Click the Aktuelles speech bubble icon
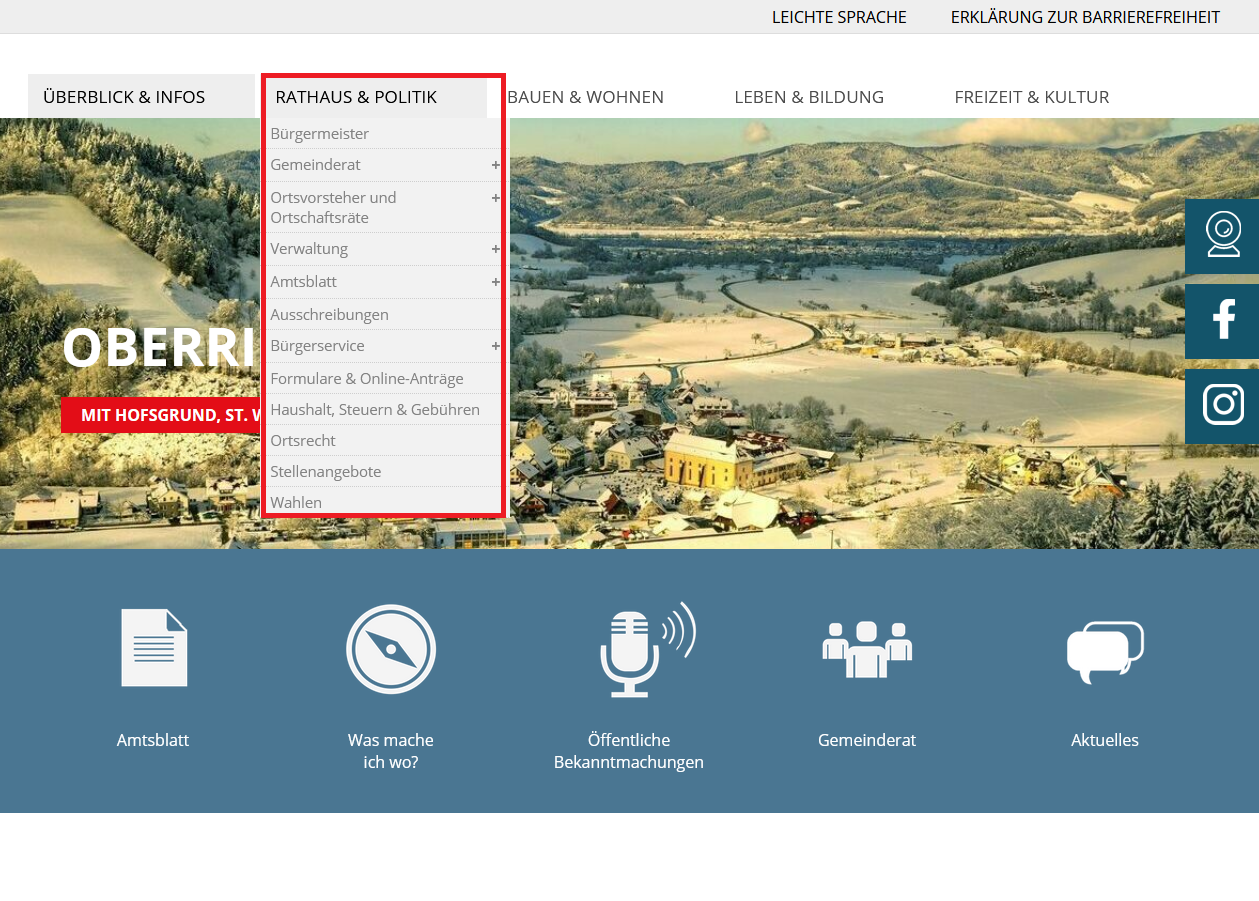The height and width of the screenshot is (901, 1259). [1105, 651]
